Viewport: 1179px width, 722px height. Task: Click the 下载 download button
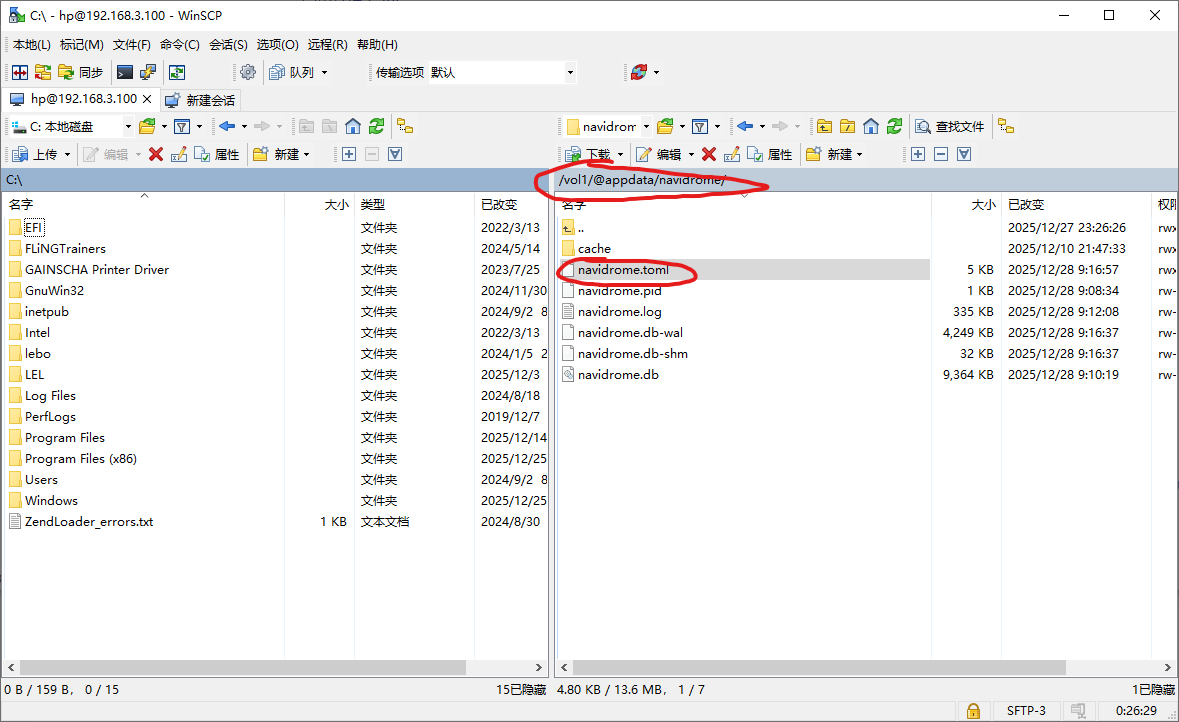(x=589, y=154)
